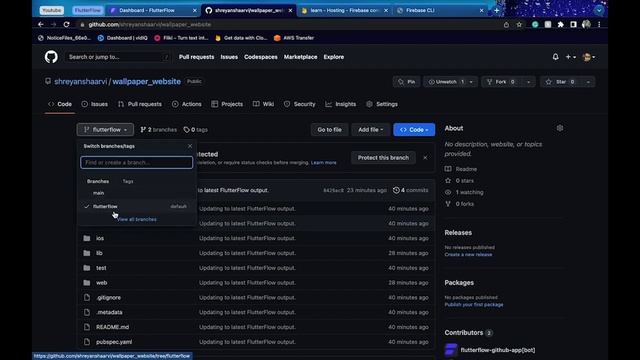Switch to the Branches tab in the popup
The image size is (640, 360).
coord(98,181)
